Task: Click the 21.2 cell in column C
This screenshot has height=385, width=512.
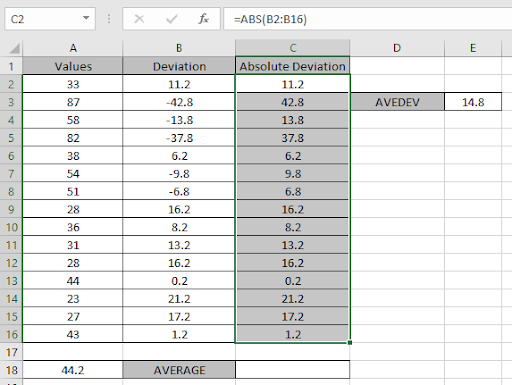Action: (293, 299)
